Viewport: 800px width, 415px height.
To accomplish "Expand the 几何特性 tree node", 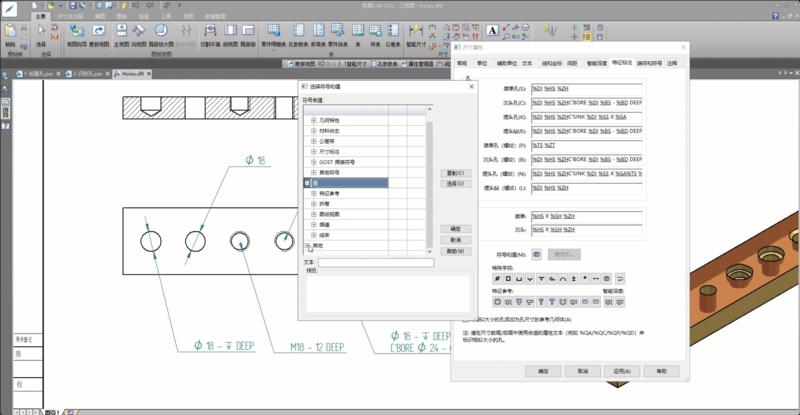I will click(x=313, y=120).
